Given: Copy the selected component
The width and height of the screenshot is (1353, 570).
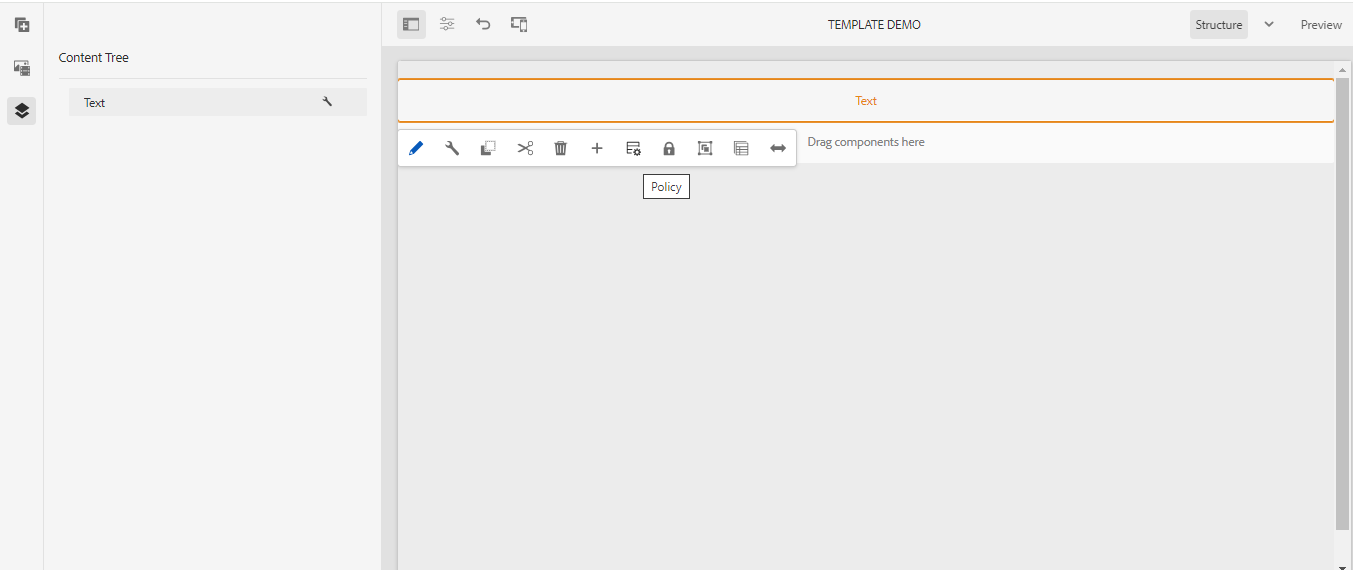Looking at the screenshot, I should point(488,148).
